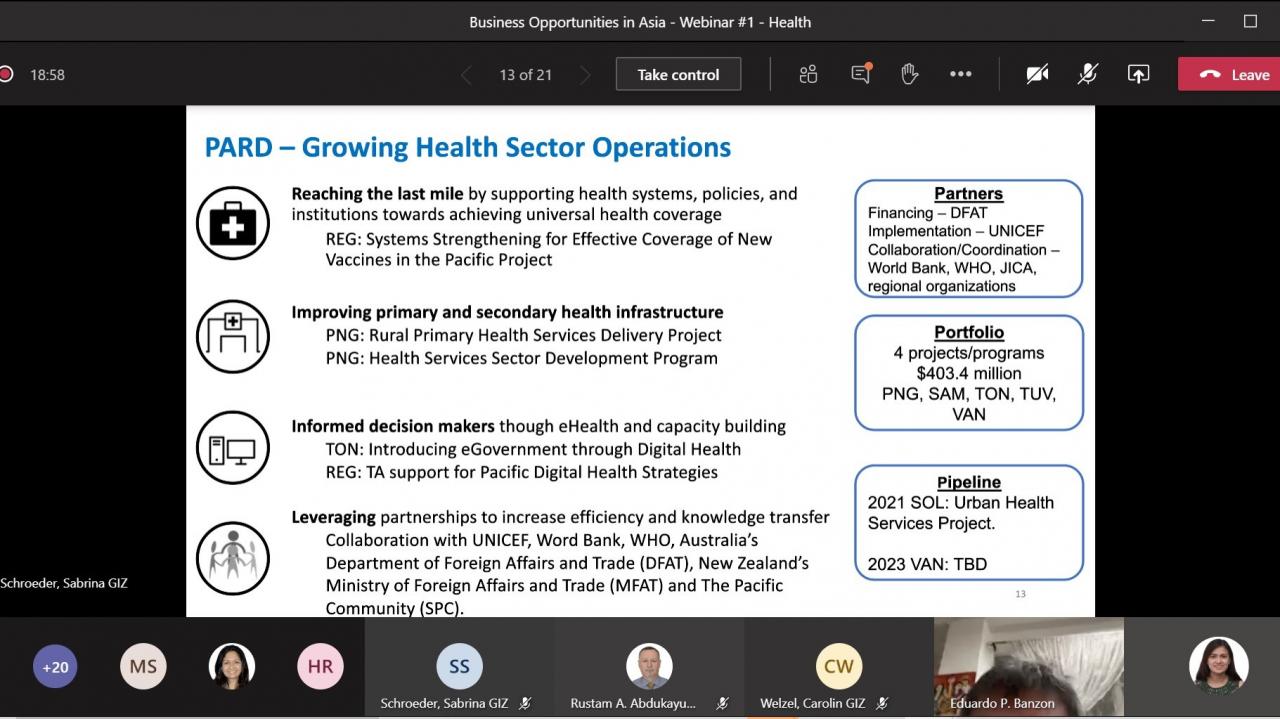
Task: Open share content tray
Action: 1138,74
